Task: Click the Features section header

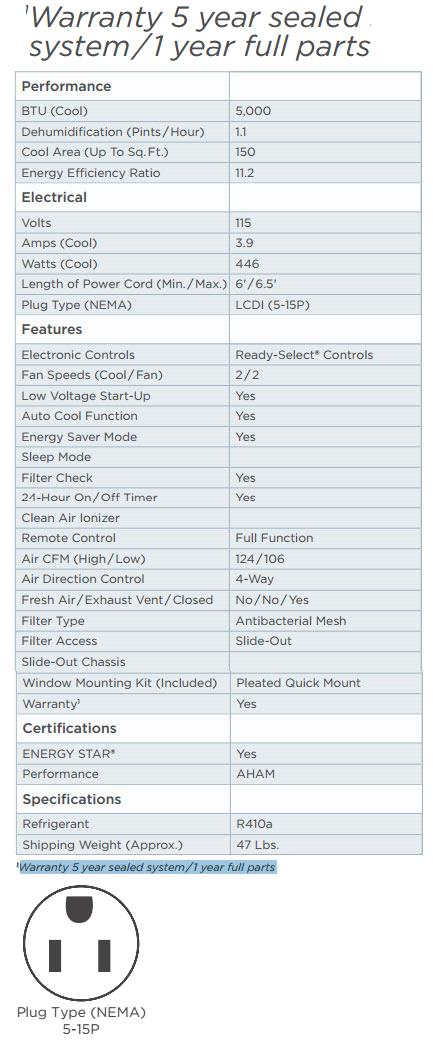Action: coord(52,329)
